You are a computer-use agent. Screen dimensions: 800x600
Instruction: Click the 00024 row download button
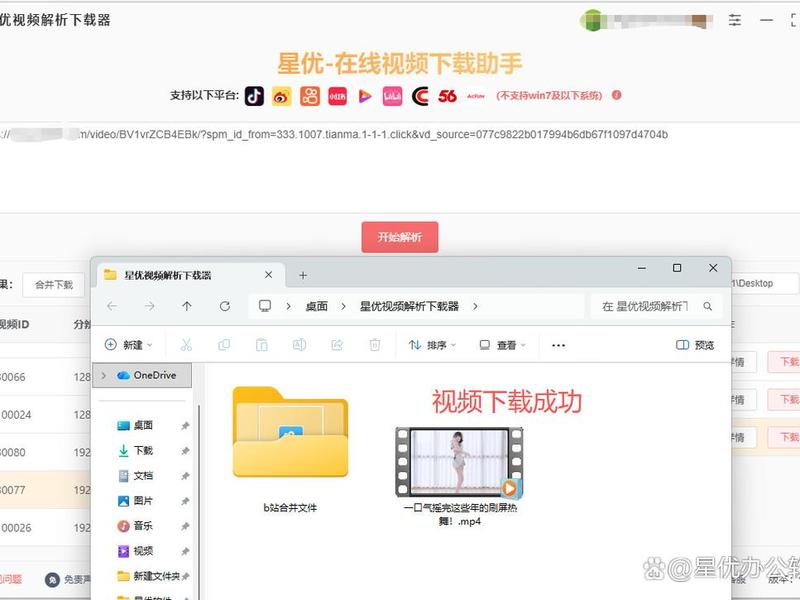point(786,399)
